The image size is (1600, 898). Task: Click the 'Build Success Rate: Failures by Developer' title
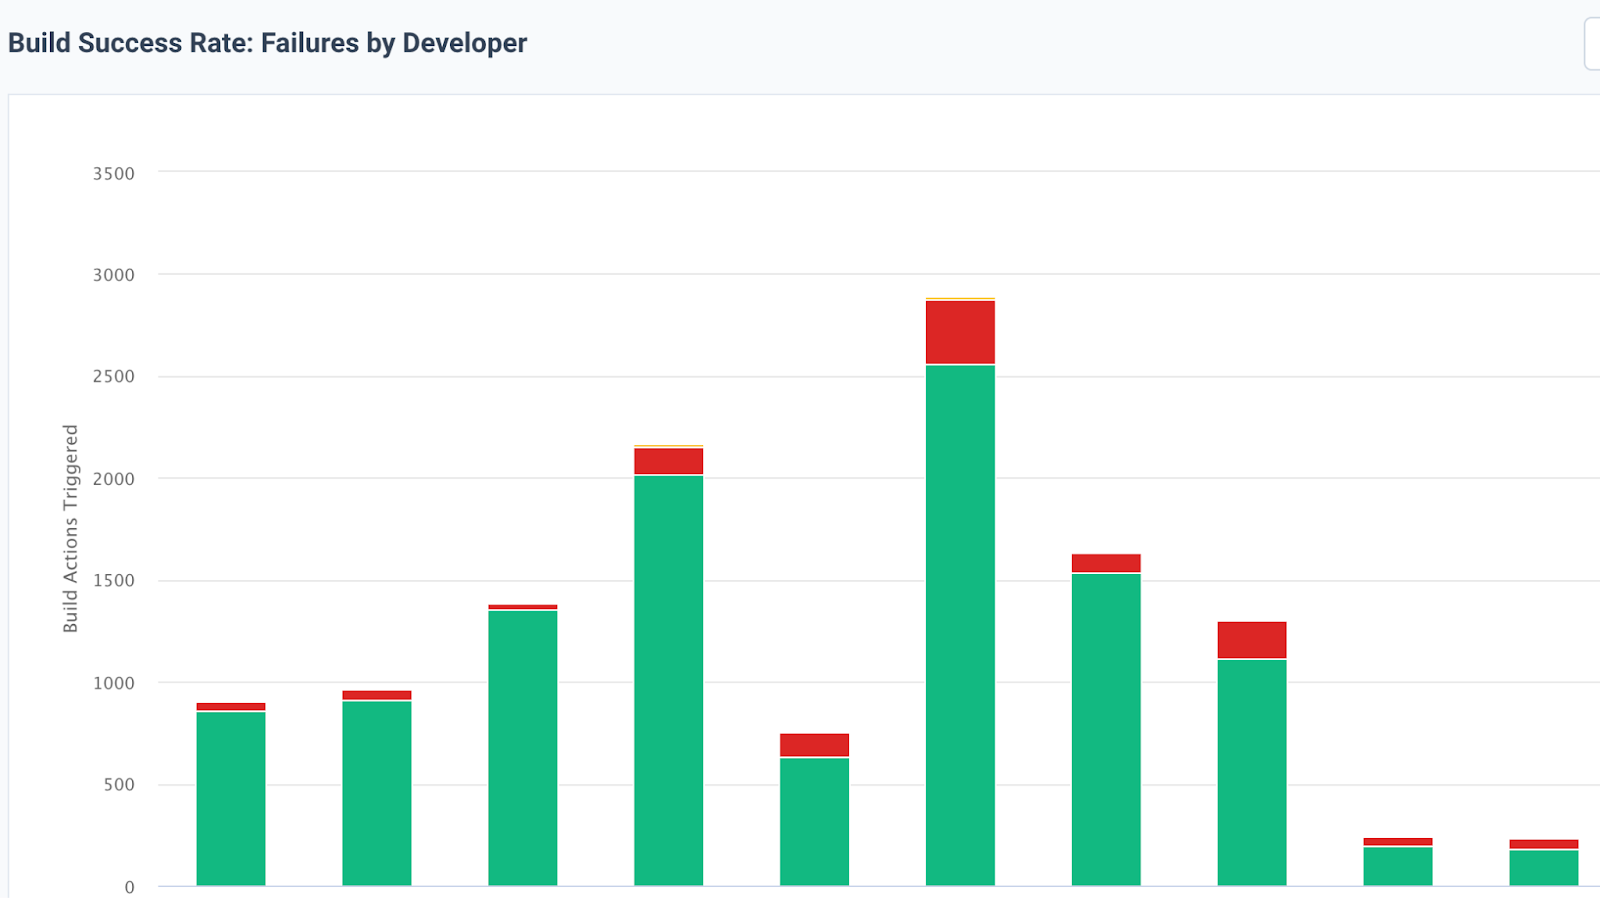(267, 43)
